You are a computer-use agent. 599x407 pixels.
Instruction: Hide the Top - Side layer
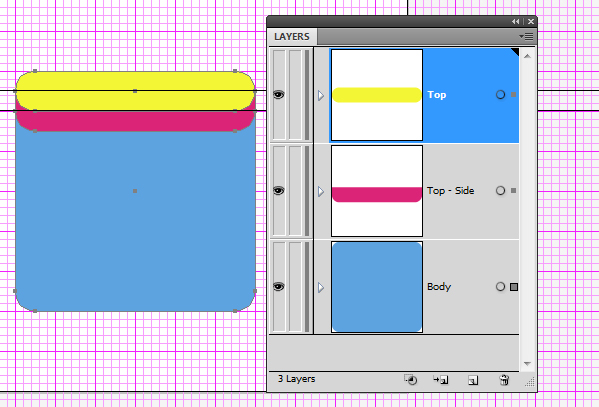coord(279,190)
